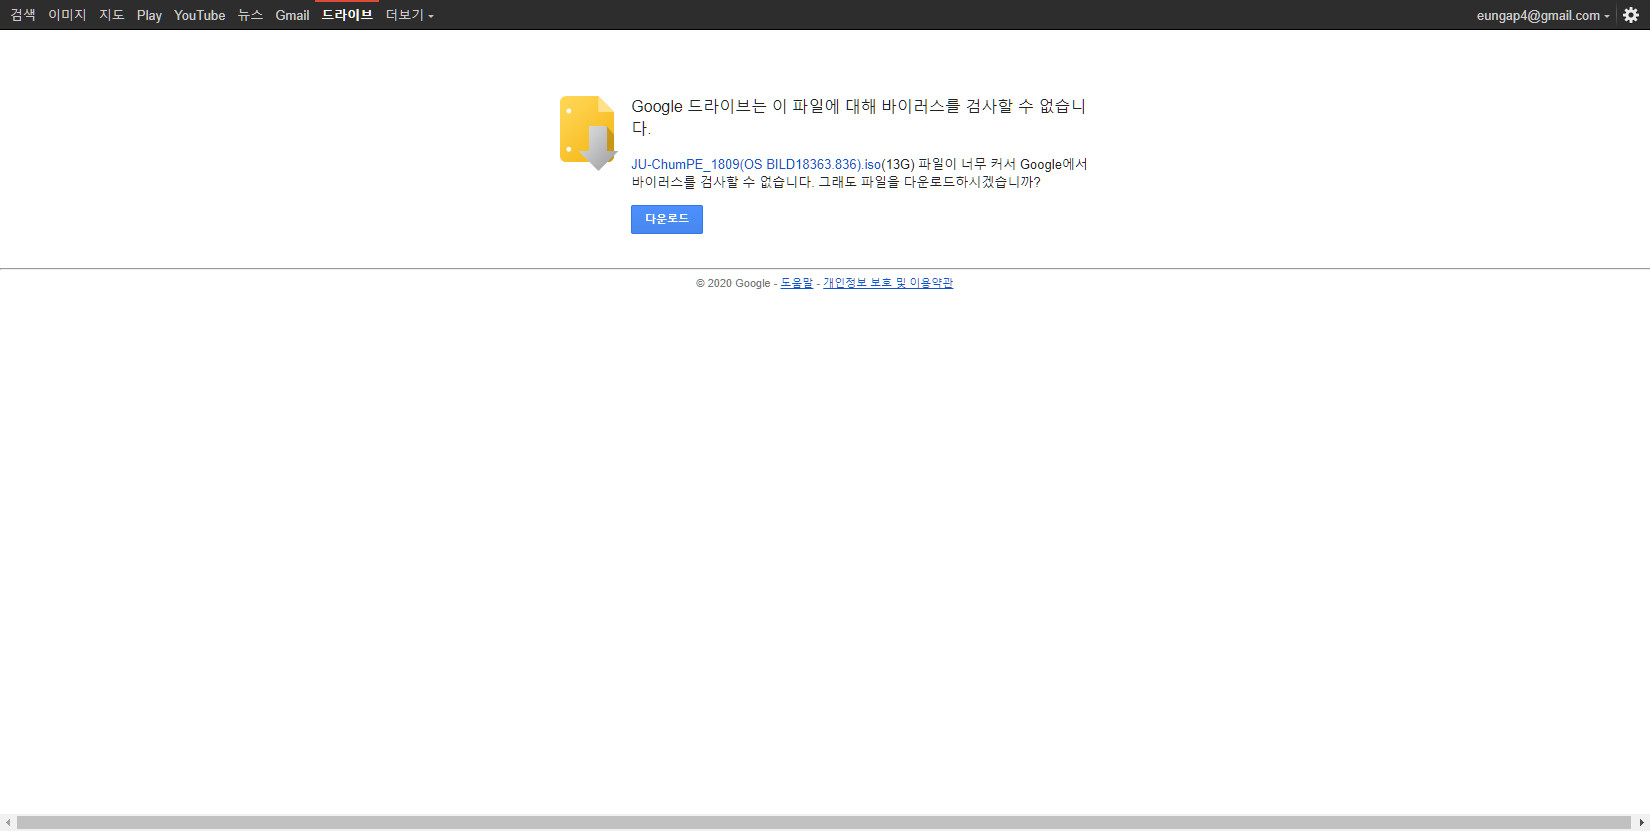Viewport: 1650px width, 831px height.
Task: Go to Gmail from the top bar
Action: point(292,15)
